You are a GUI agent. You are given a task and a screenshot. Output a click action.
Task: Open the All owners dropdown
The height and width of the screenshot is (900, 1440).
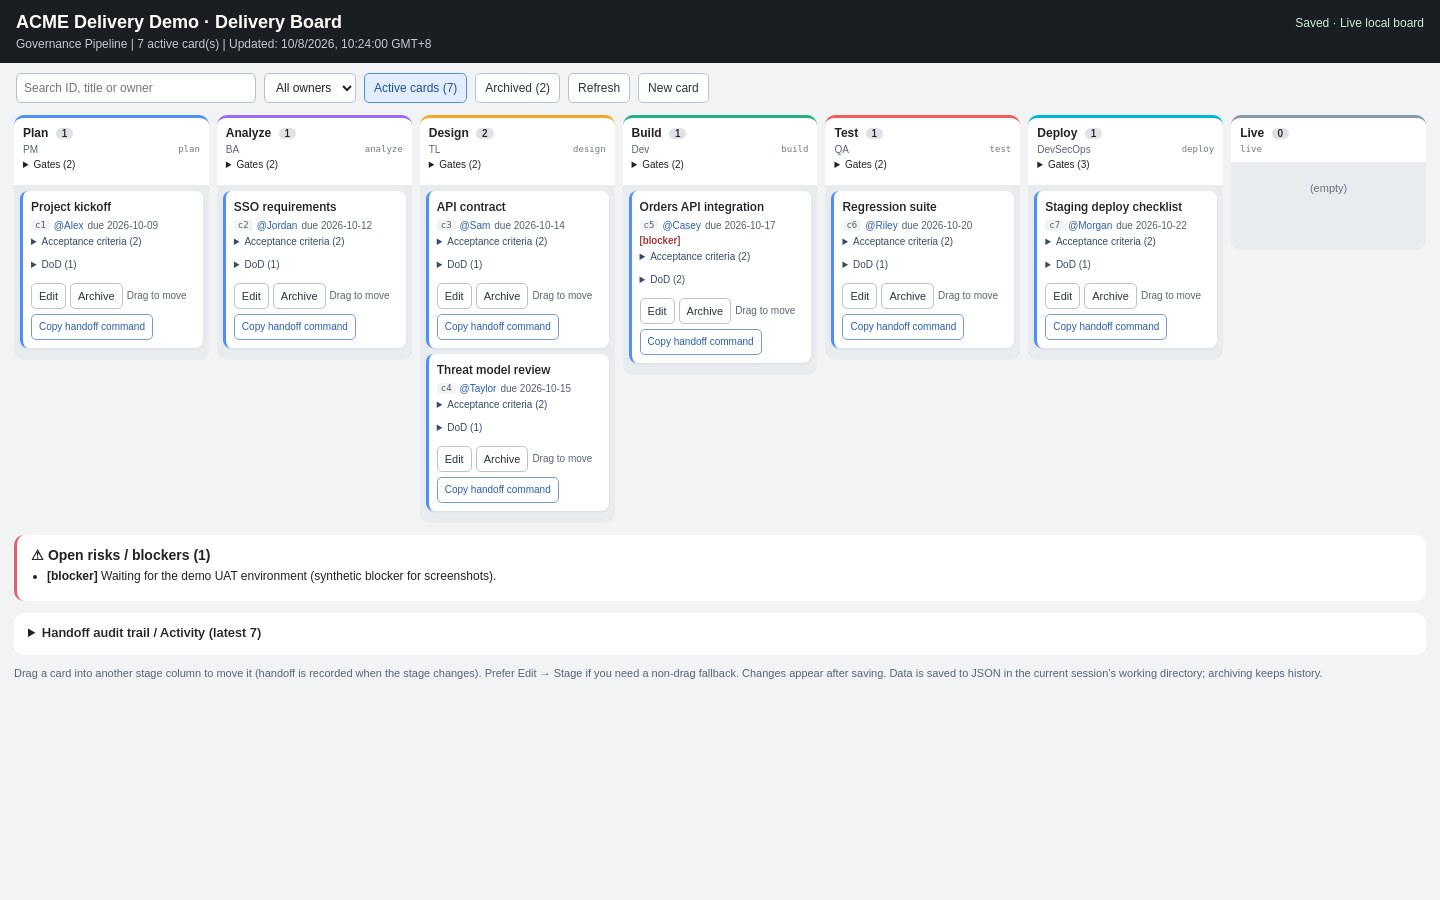(310, 88)
